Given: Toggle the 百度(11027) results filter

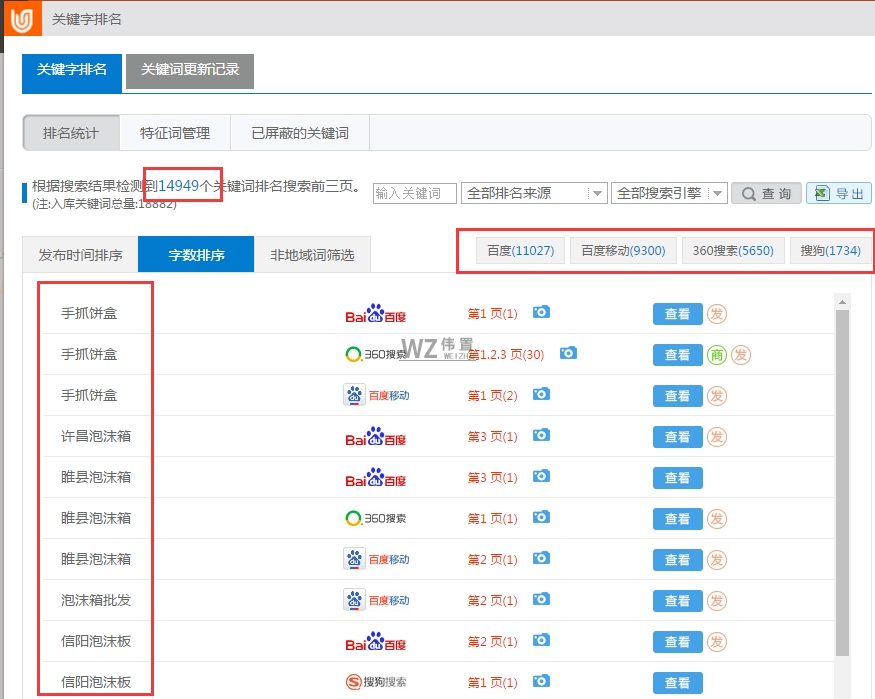Looking at the screenshot, I should pos(519,250).
